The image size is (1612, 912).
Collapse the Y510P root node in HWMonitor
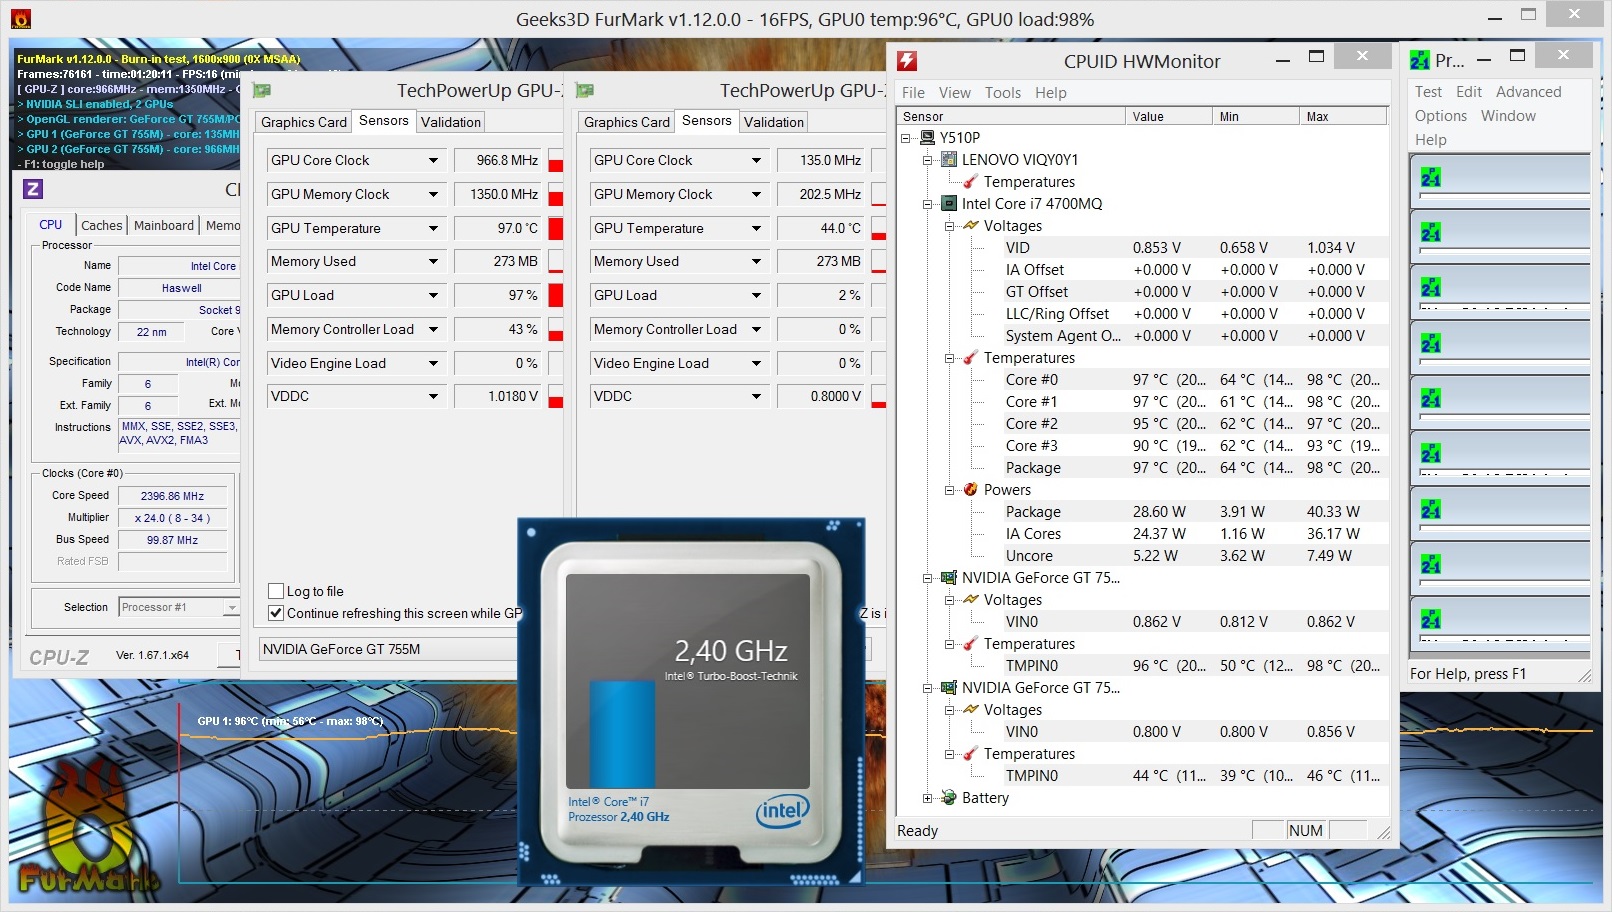tap(906, 138)
